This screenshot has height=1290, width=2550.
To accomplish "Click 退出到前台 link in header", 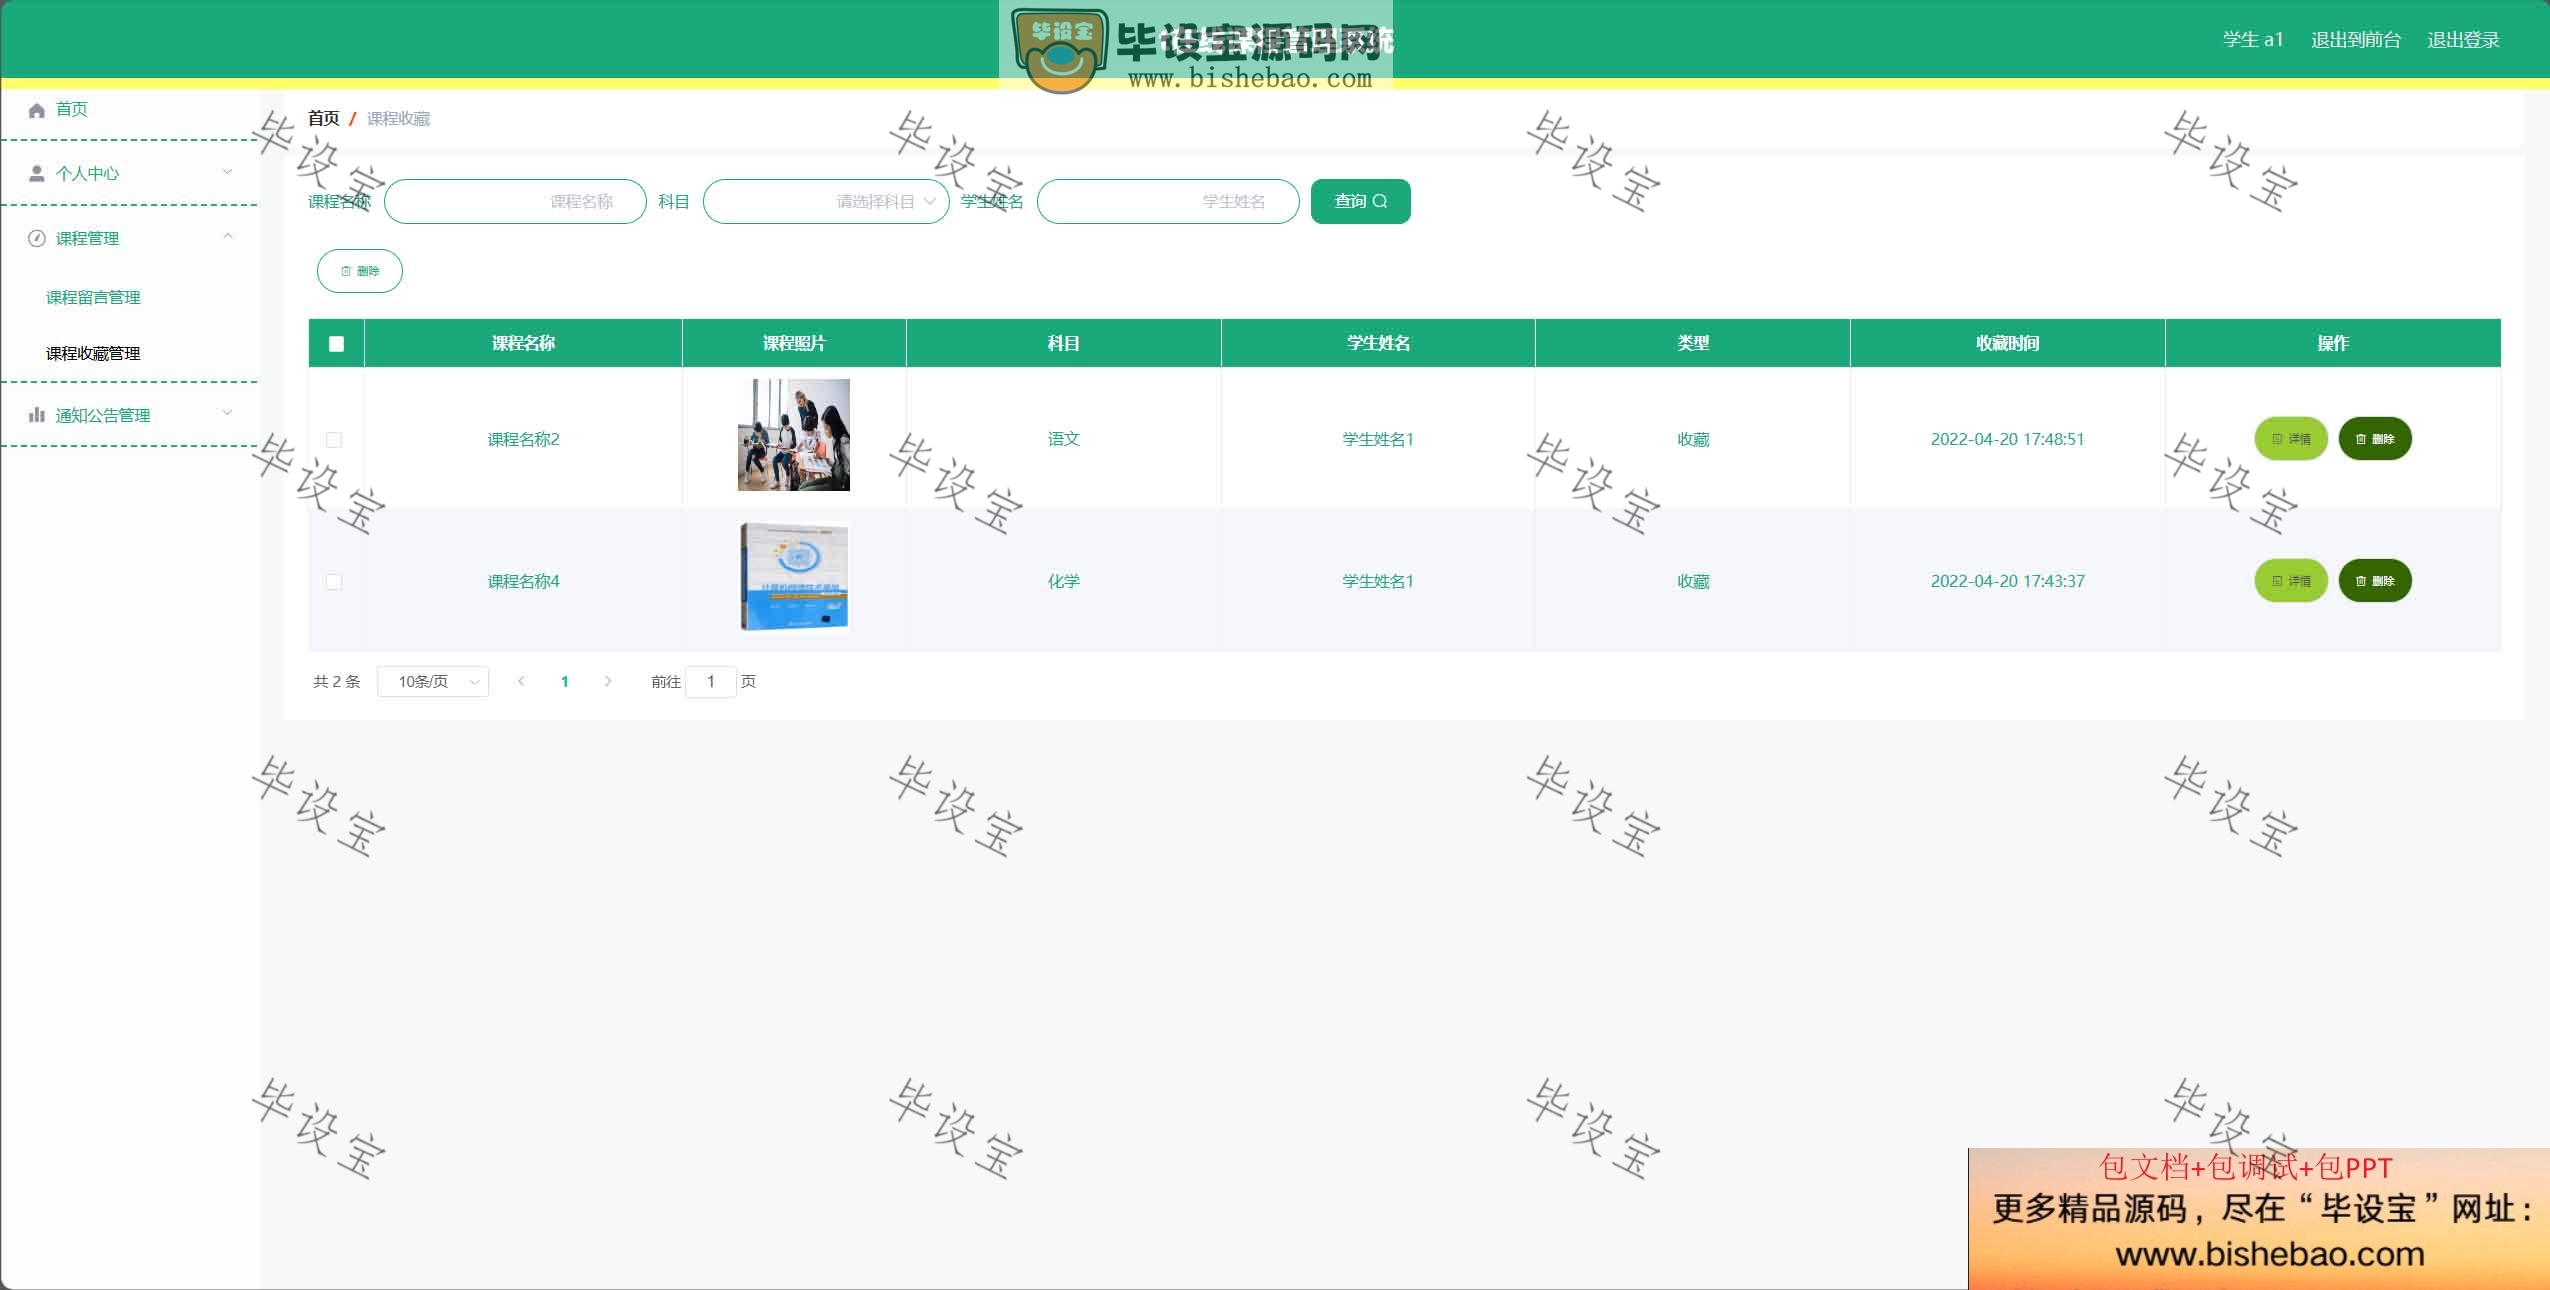I will 2356,40.
